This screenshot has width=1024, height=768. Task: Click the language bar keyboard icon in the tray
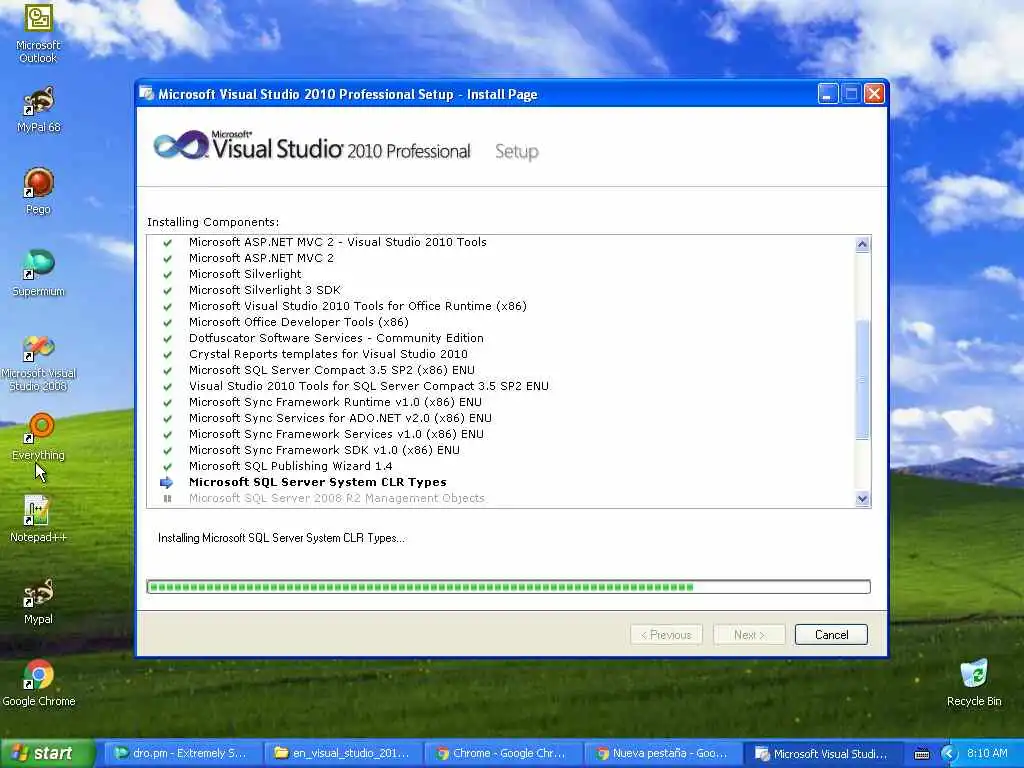tap(921, 754)
